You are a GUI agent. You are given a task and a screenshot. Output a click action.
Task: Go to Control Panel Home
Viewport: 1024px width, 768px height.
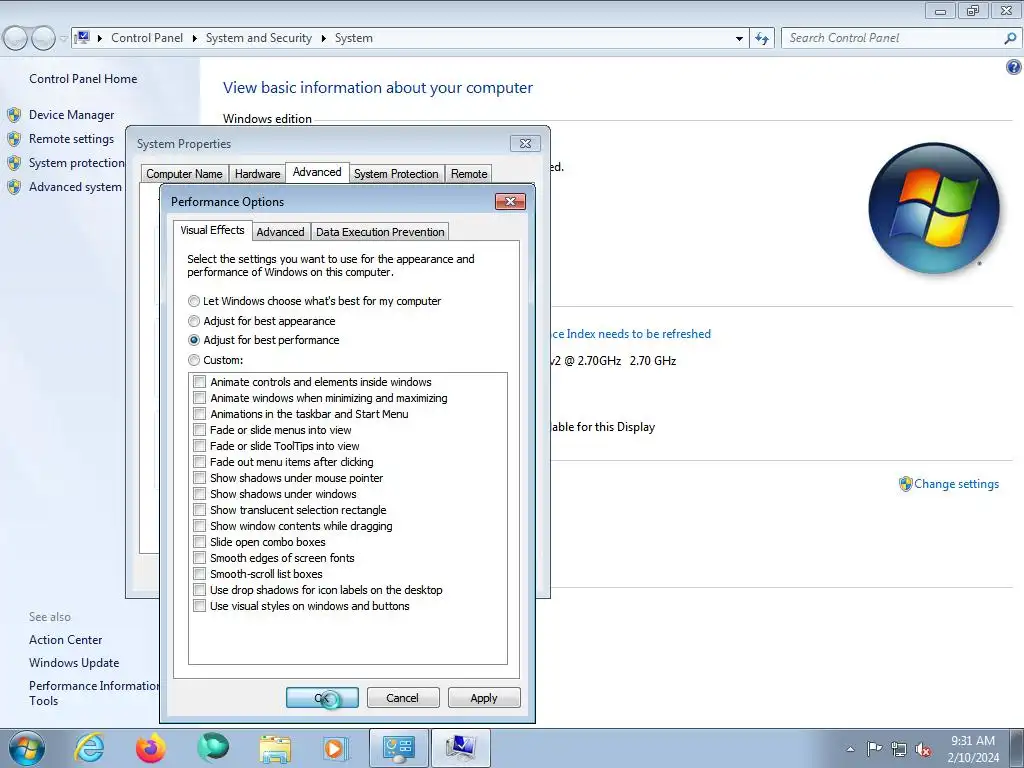[83, 79]
